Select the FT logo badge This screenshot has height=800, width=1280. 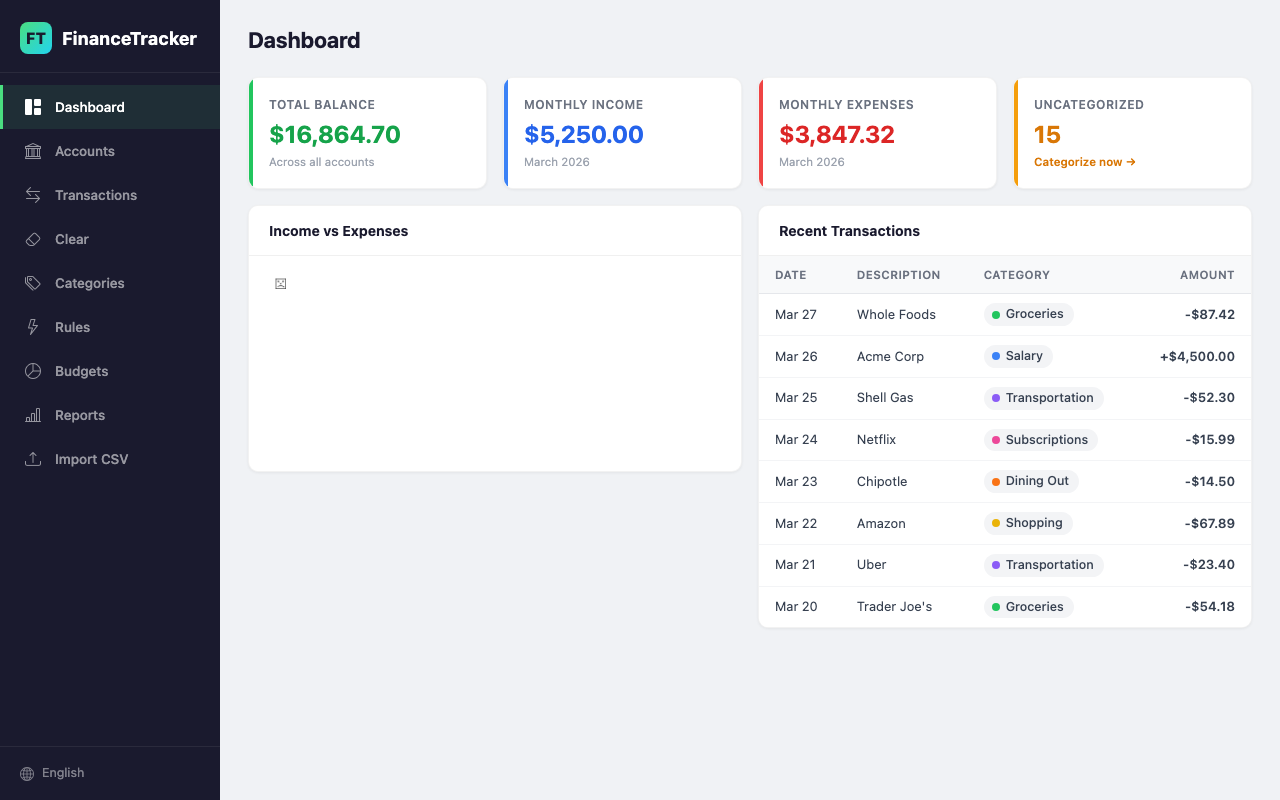tap(35, 38)
